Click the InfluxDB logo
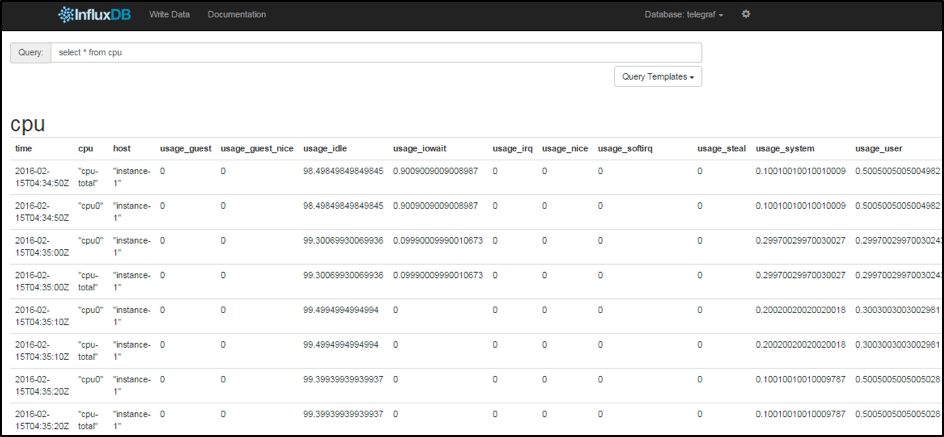The width and height of the screenshot is (944, 437). (97, 15)
